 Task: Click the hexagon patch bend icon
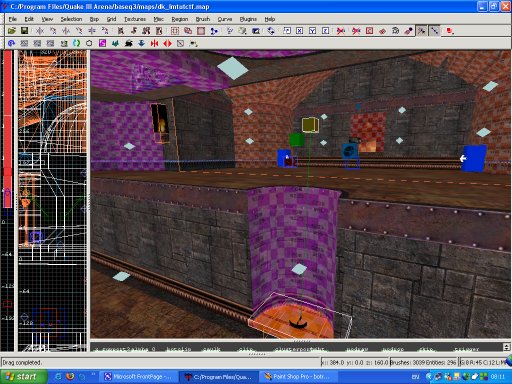coord(89,43)
